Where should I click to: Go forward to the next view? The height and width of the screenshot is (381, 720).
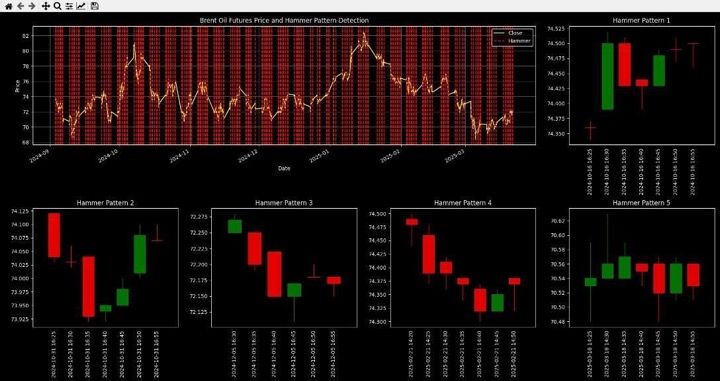tap(32, 6)
